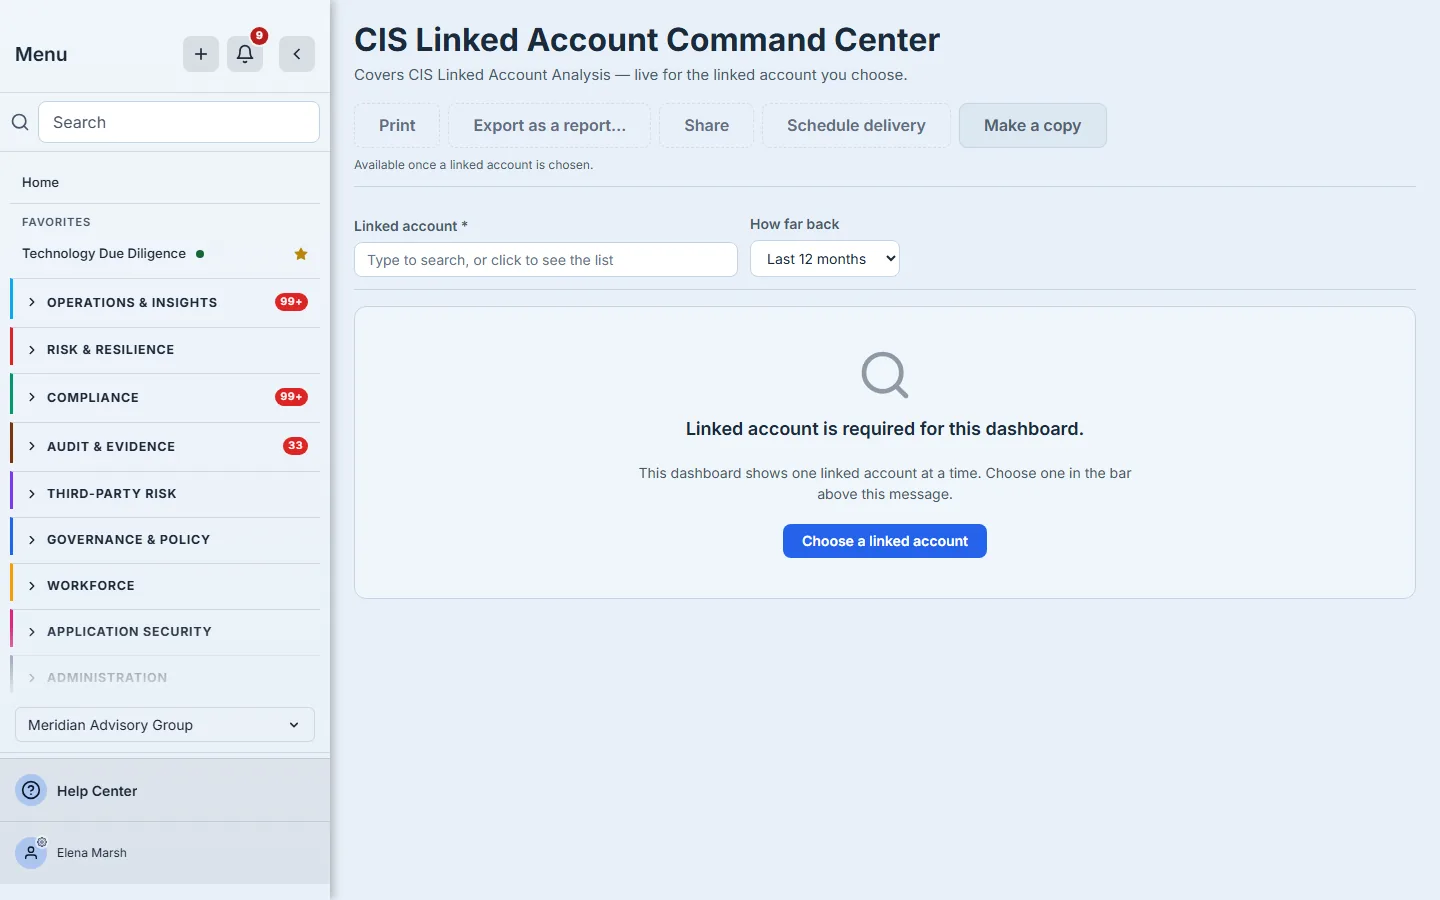
Task: Click the text 'Available once a linked account is chosen.'
Action: pos(473,165)
